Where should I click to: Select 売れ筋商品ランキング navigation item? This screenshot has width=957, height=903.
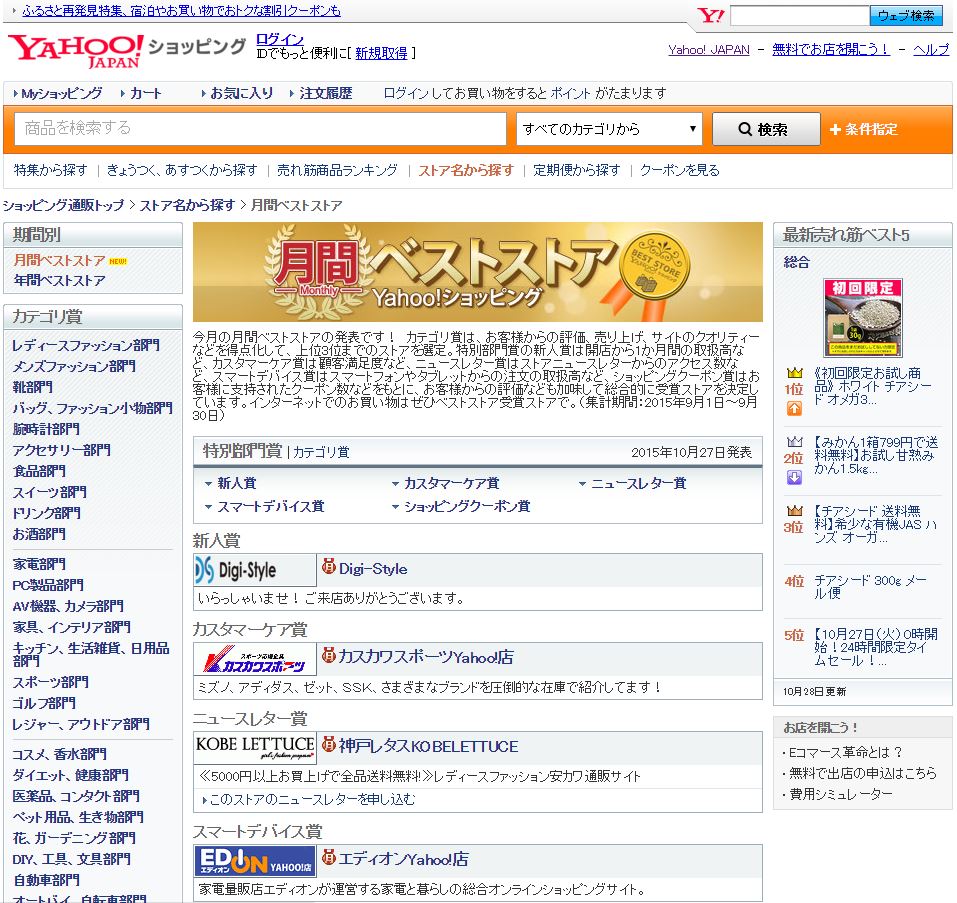[337, 170]
